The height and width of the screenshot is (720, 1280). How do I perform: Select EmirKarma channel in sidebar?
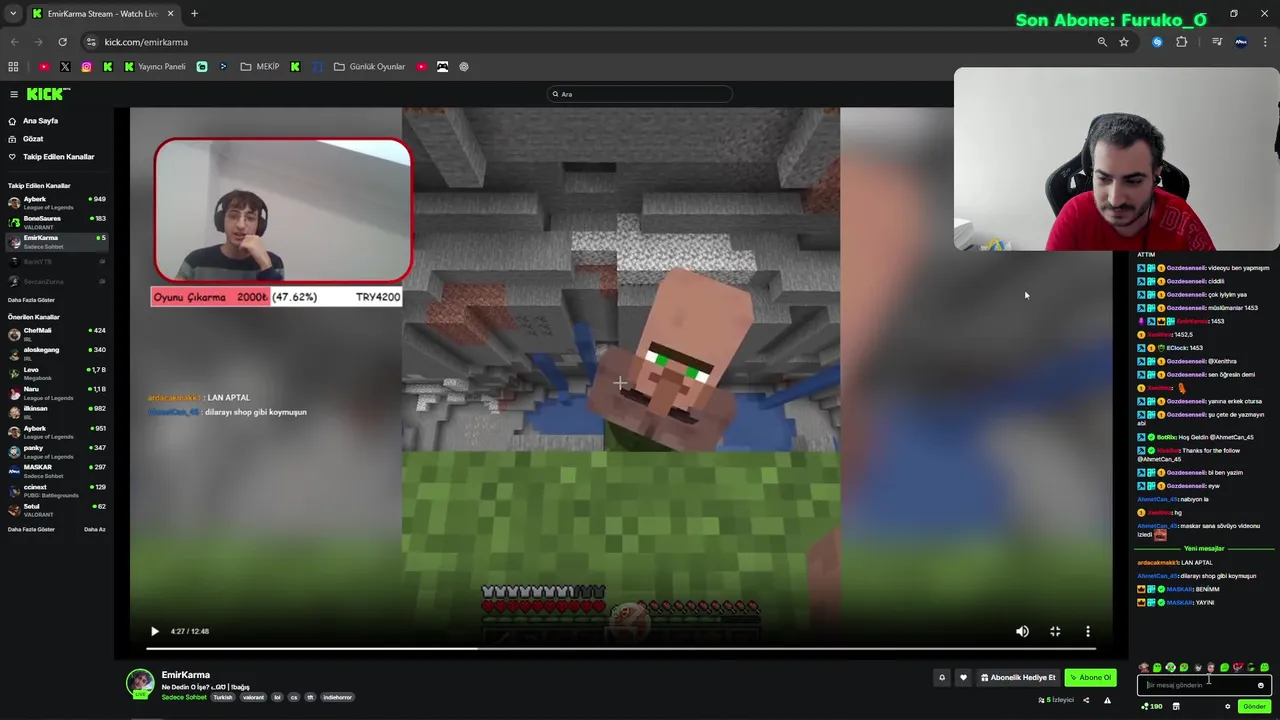[x=56, y=242]
